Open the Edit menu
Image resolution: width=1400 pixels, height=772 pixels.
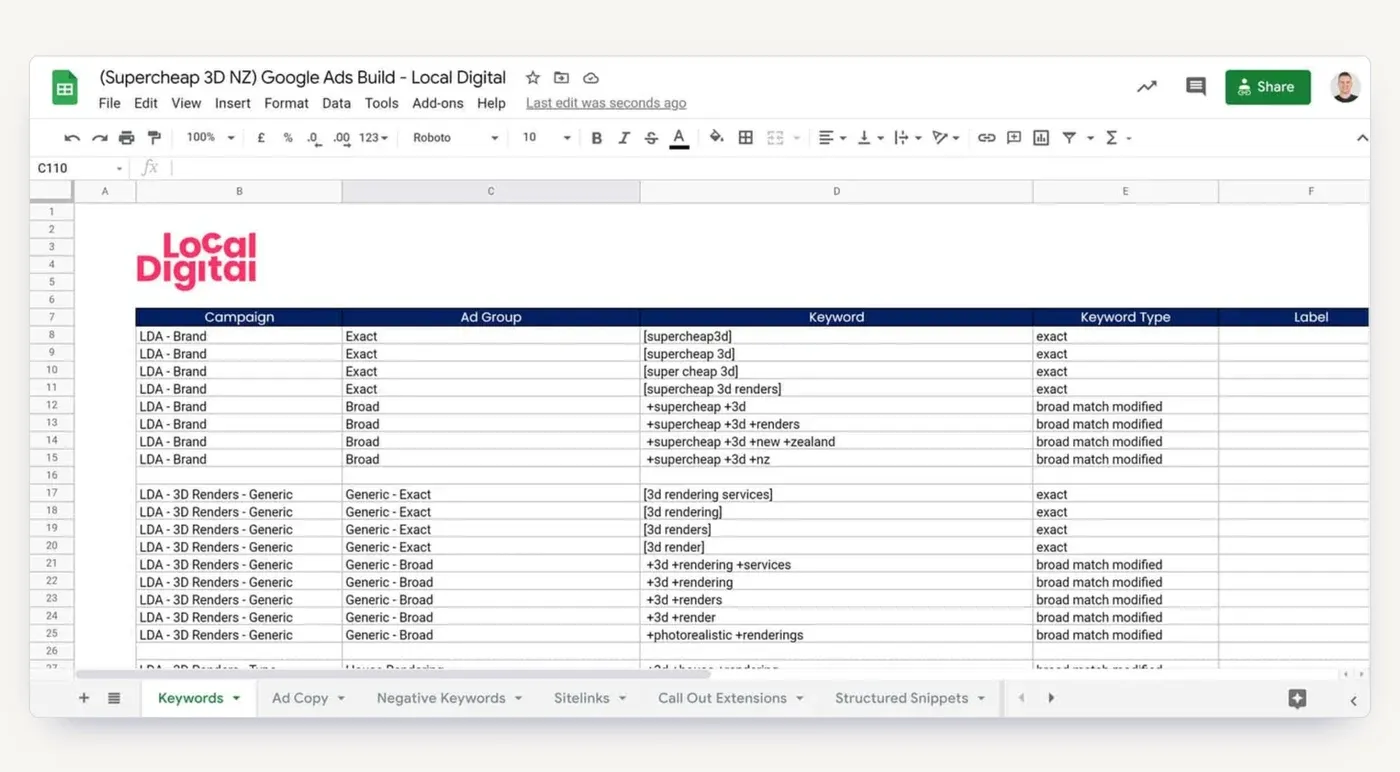[146, 103]
